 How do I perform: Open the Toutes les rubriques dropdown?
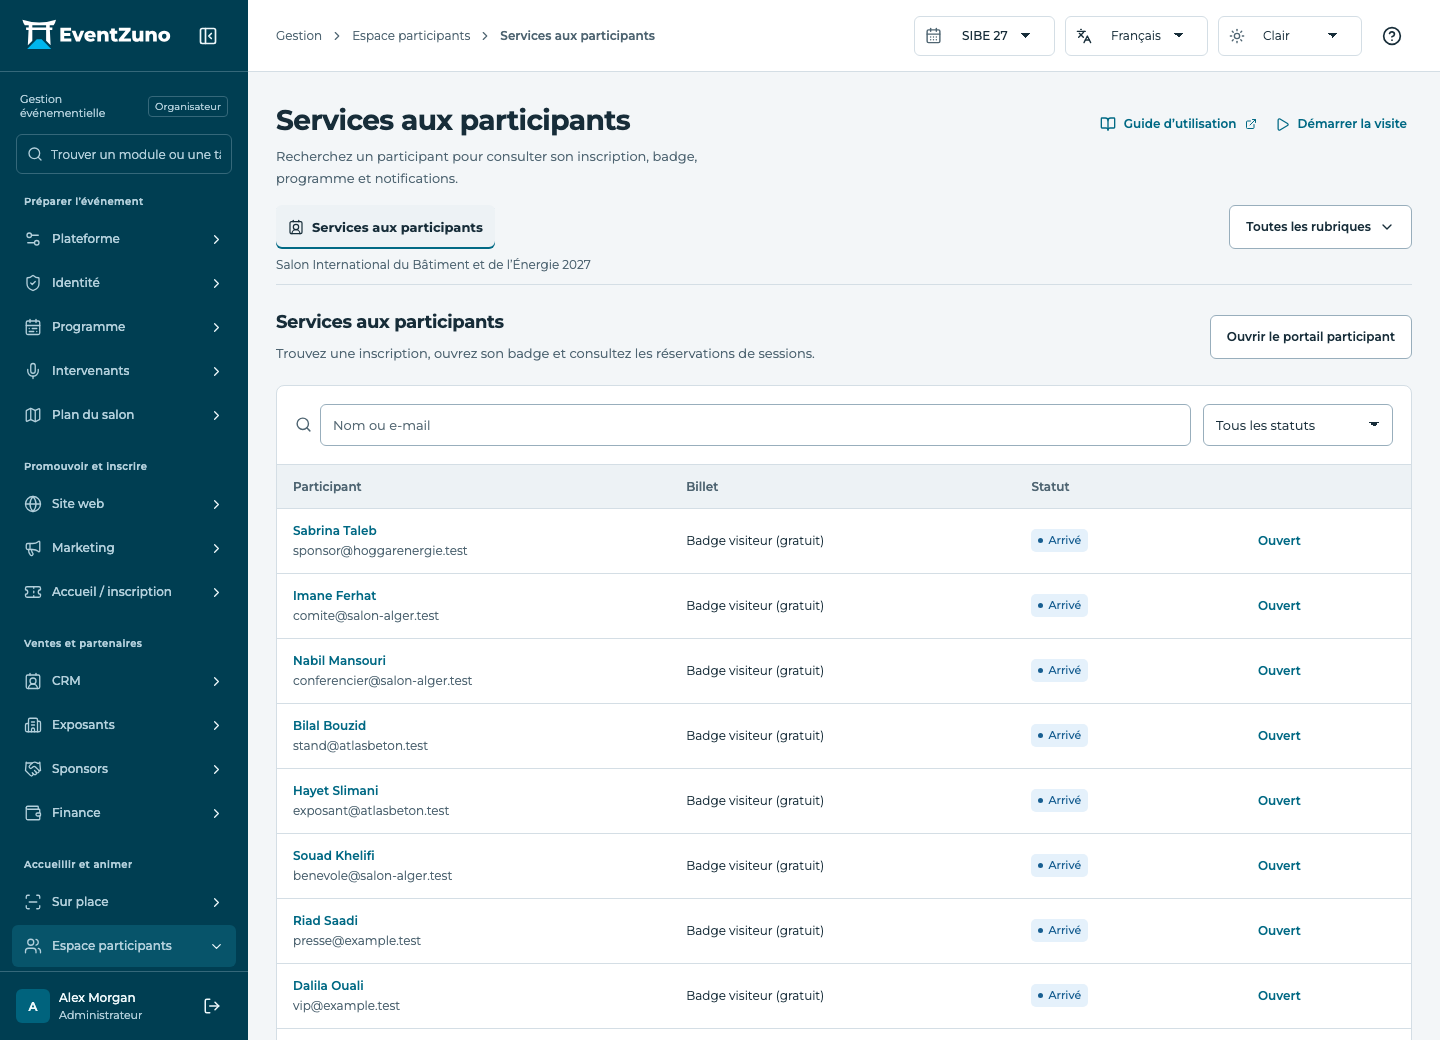coord(1320,227)
